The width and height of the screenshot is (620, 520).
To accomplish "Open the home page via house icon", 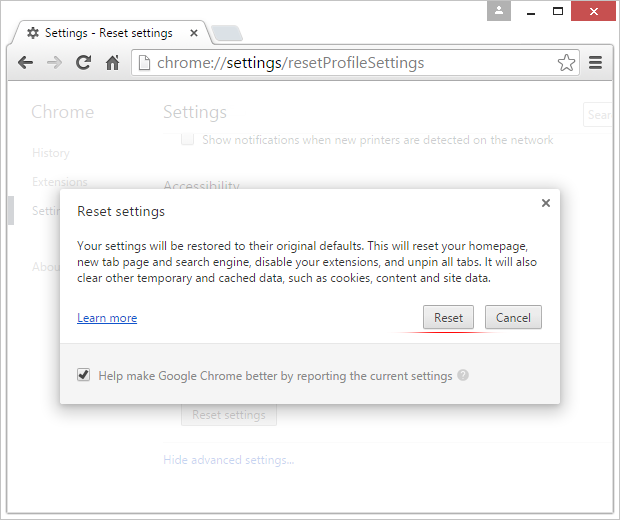I will 113,62.
